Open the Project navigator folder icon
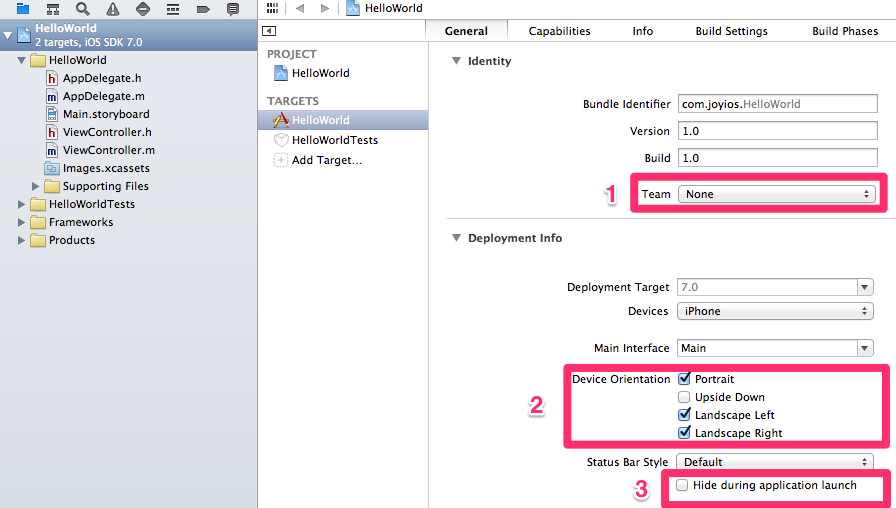Image resolution: width=896 pixels, height=508 pixels. point(23,9)
